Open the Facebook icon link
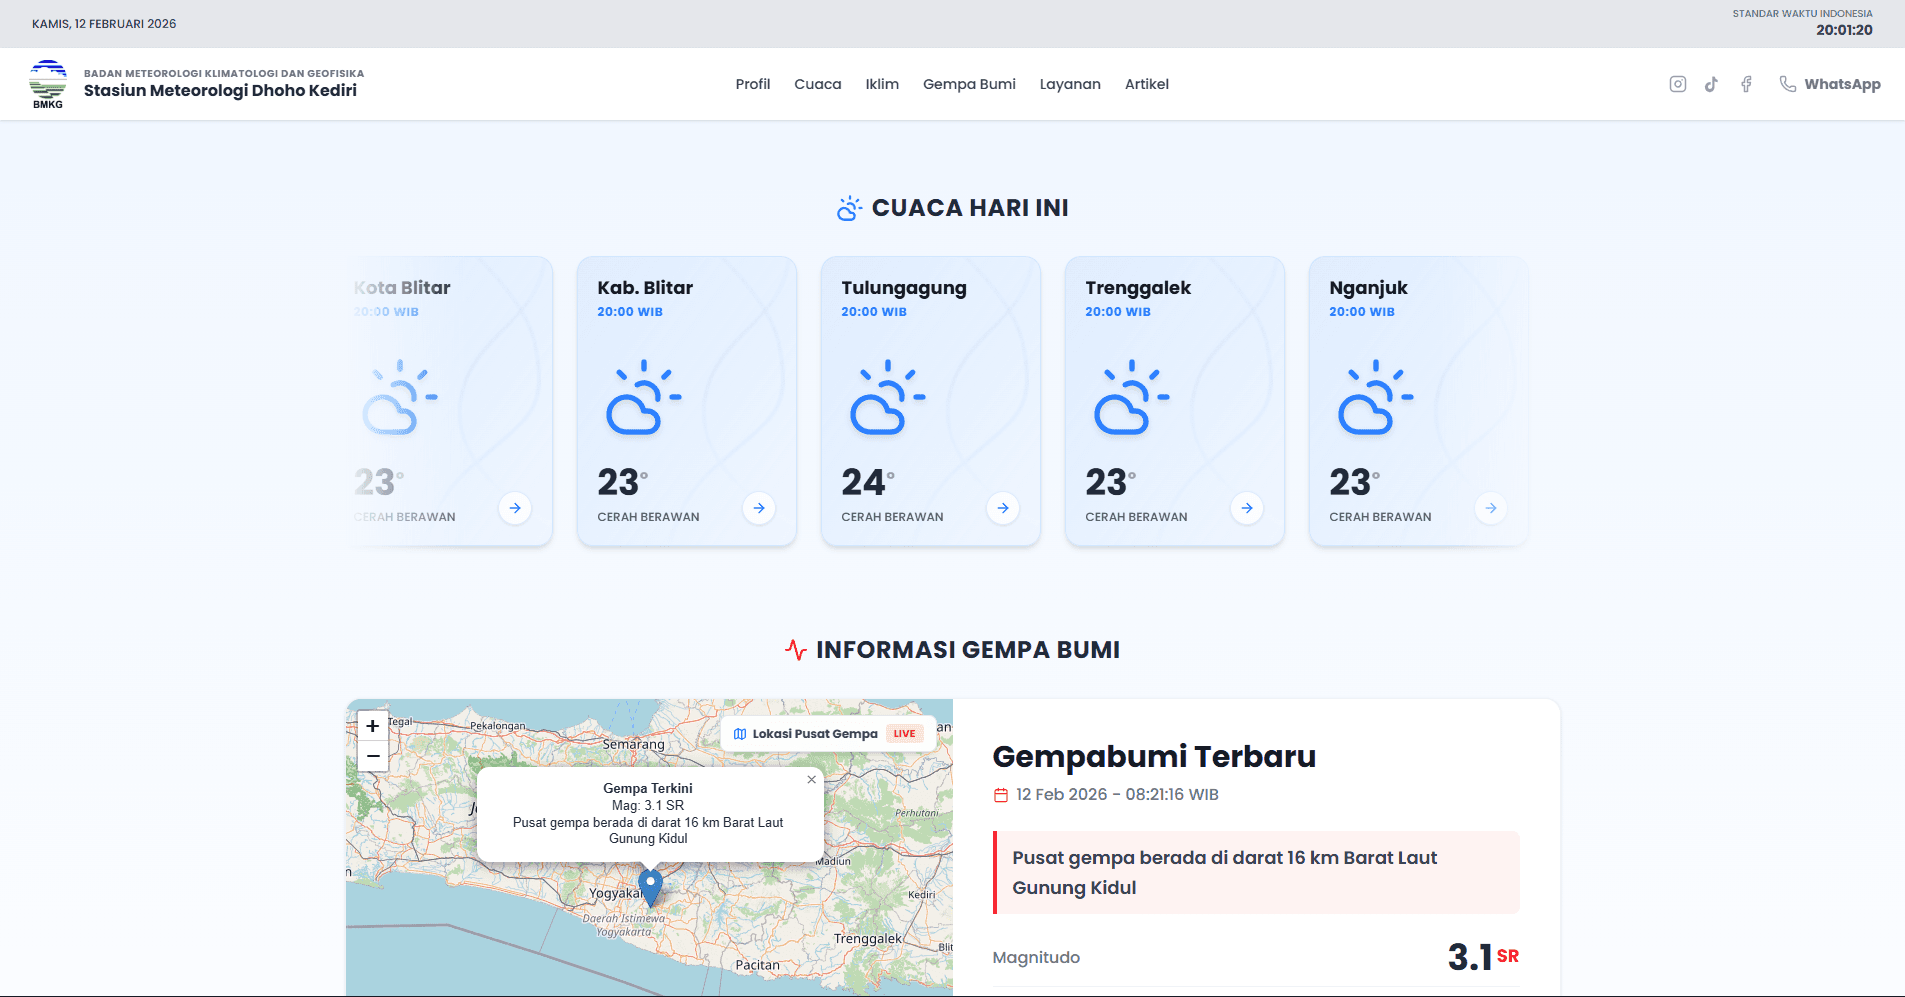The width and height of the screenshot is (1905, 997). [1746, 84]
